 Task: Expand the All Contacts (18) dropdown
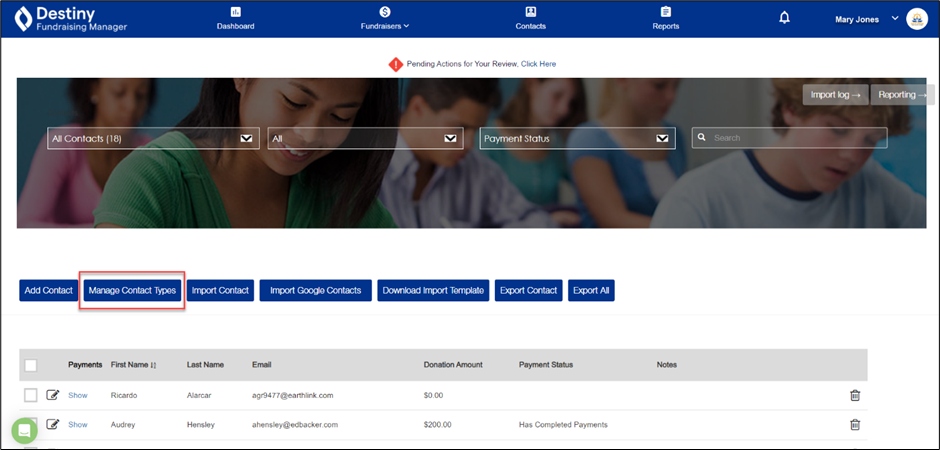point(153,139)
